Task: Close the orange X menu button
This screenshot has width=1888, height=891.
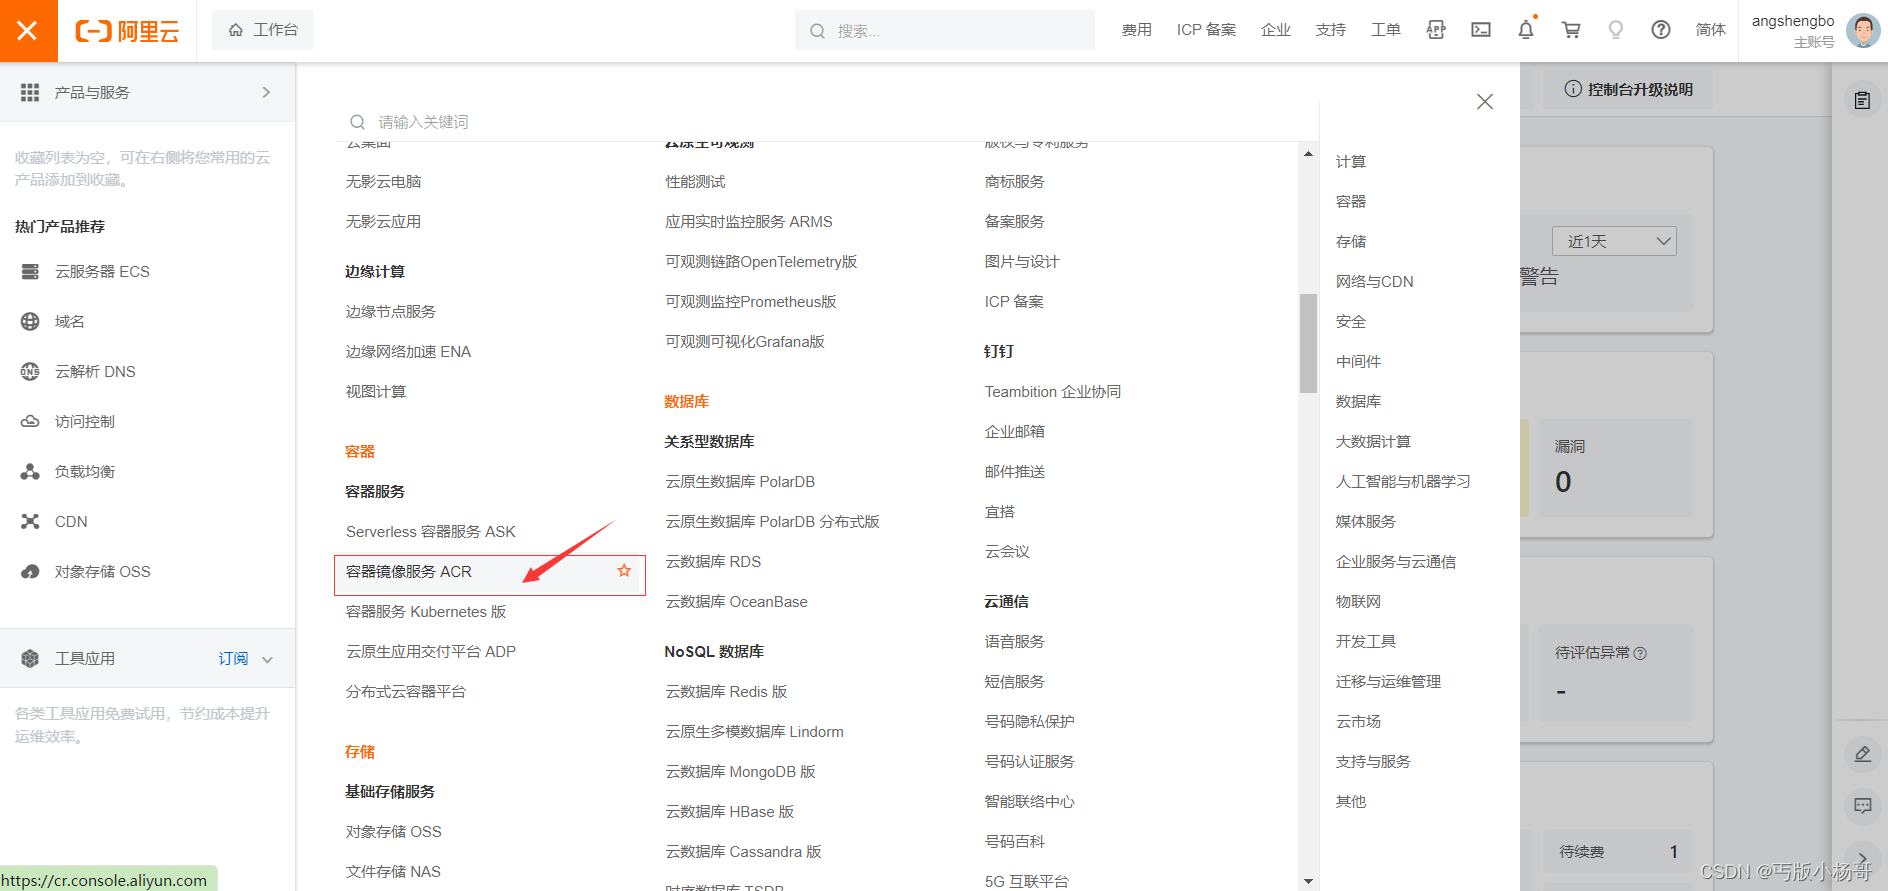Action: 28,31
